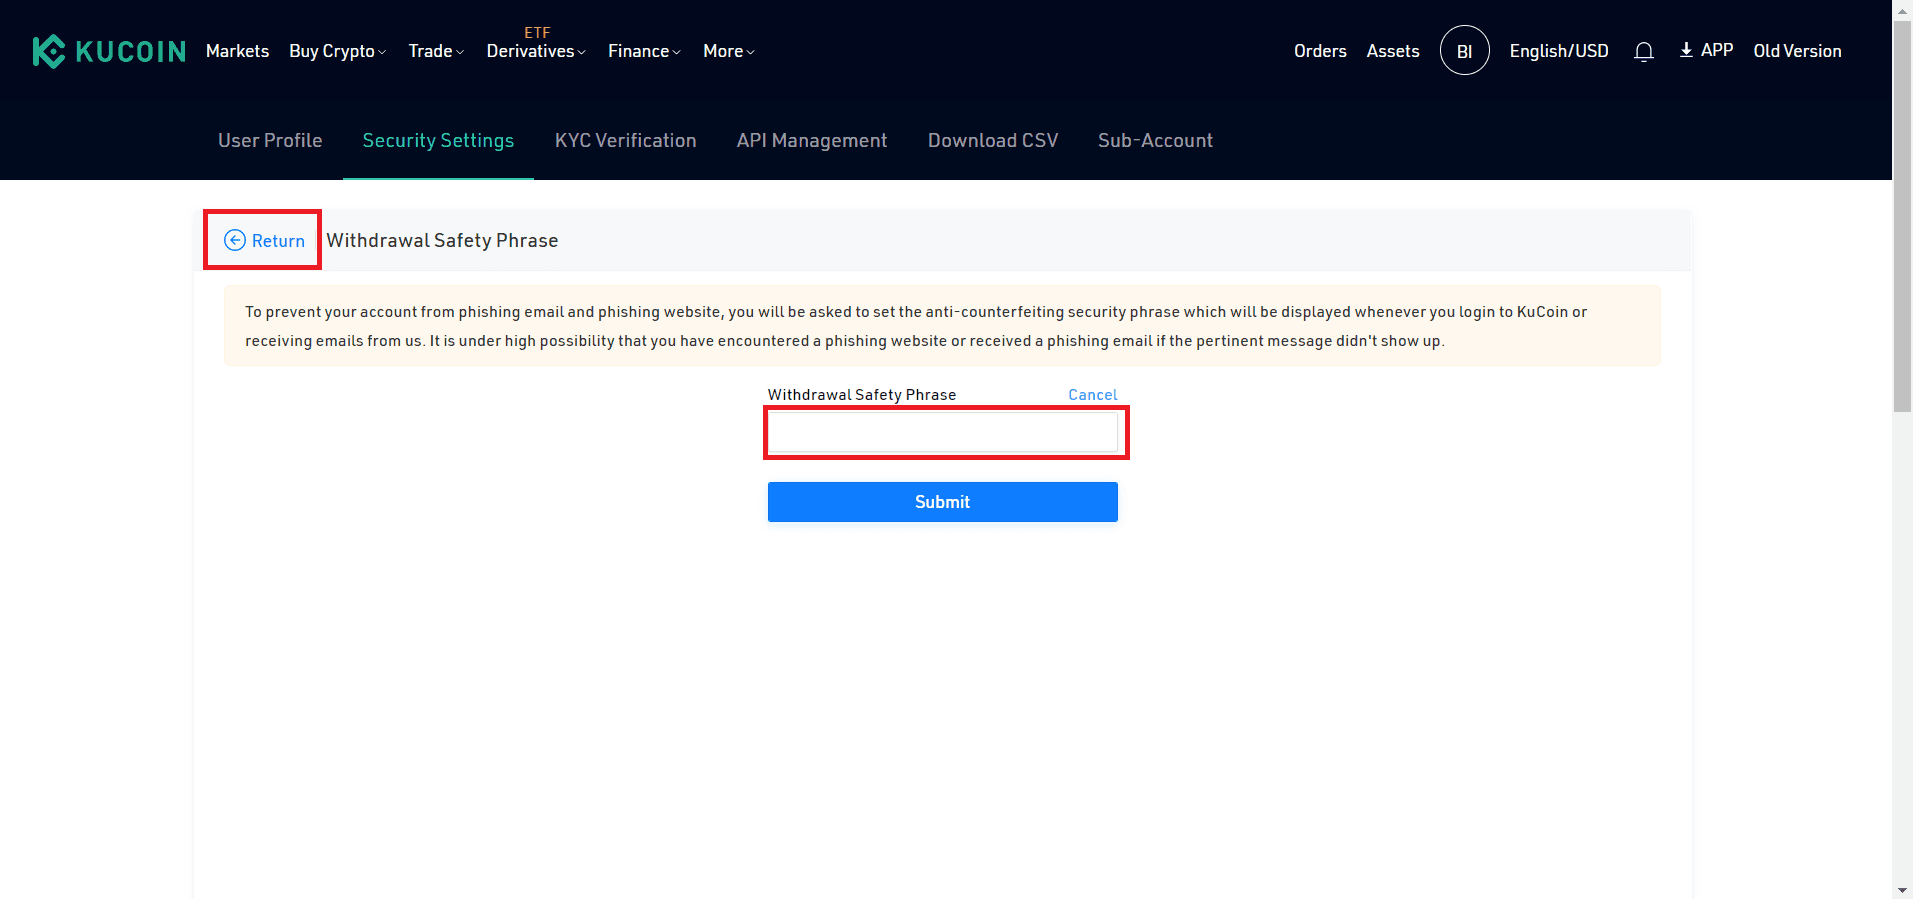The image size is (1913, 899).
Task: Expand the Derivatives dropdown
Action: tap(536, 51)
